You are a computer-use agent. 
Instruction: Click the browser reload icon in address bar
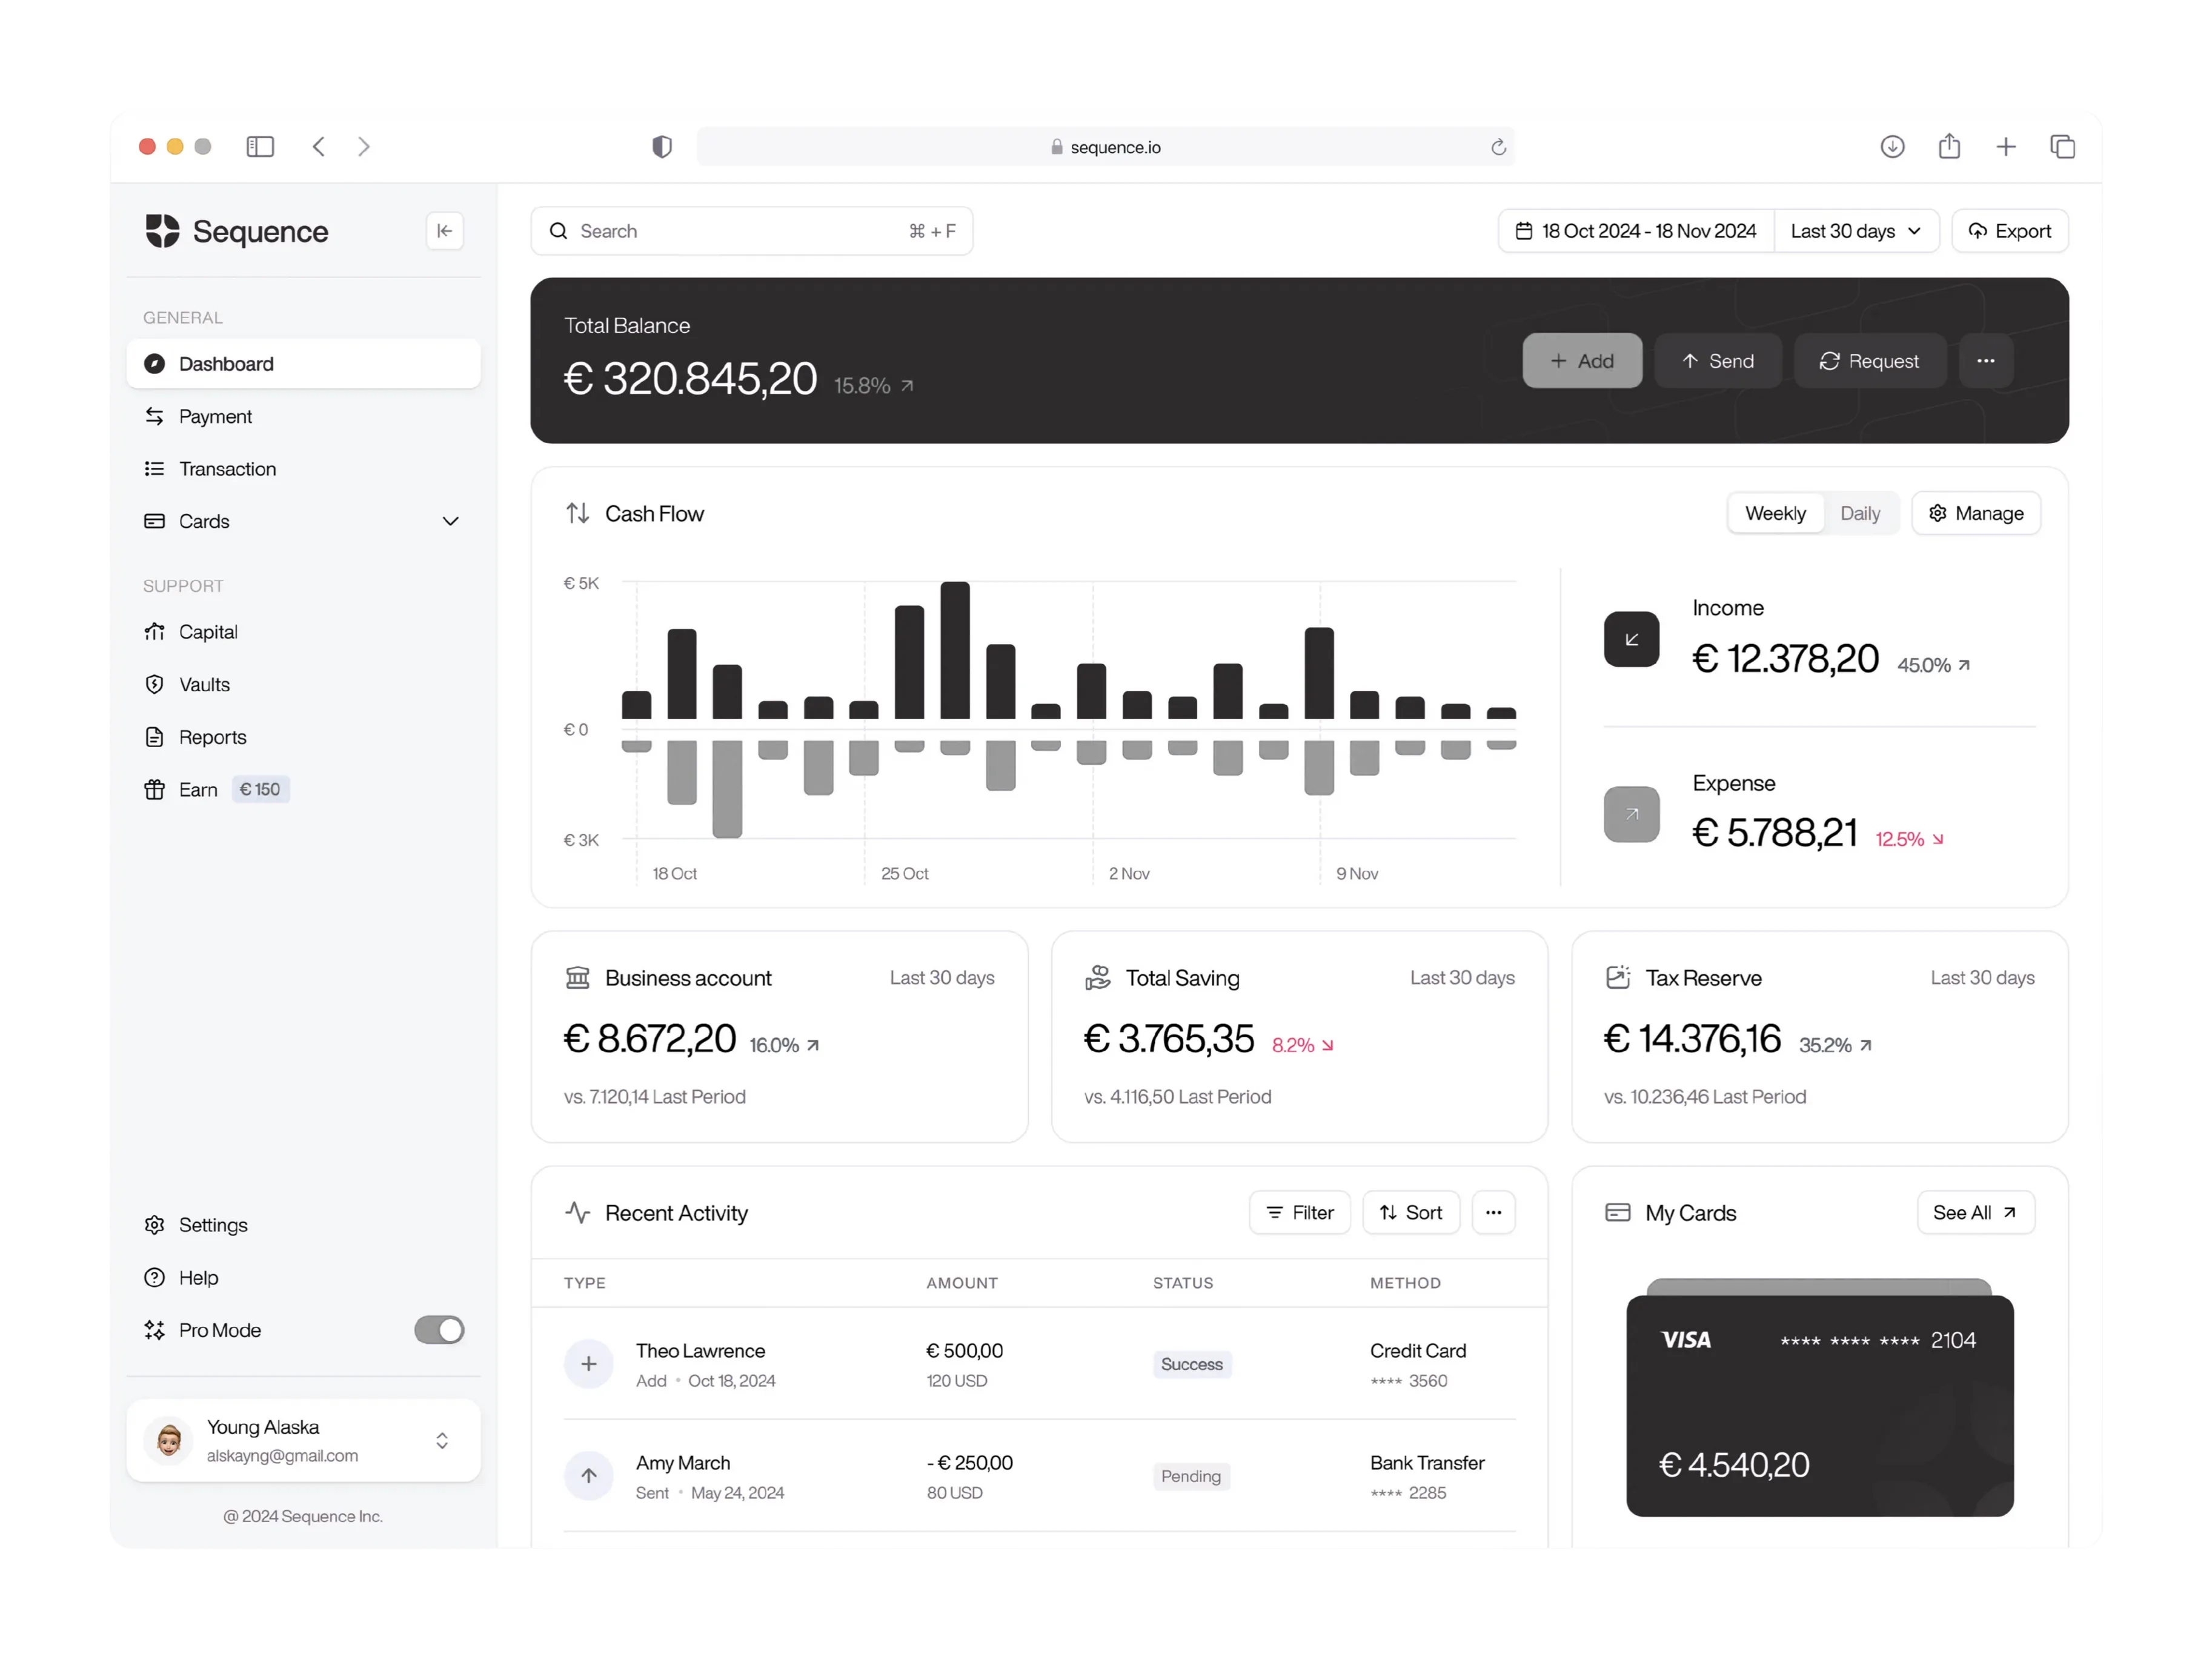click(1498, 147)
